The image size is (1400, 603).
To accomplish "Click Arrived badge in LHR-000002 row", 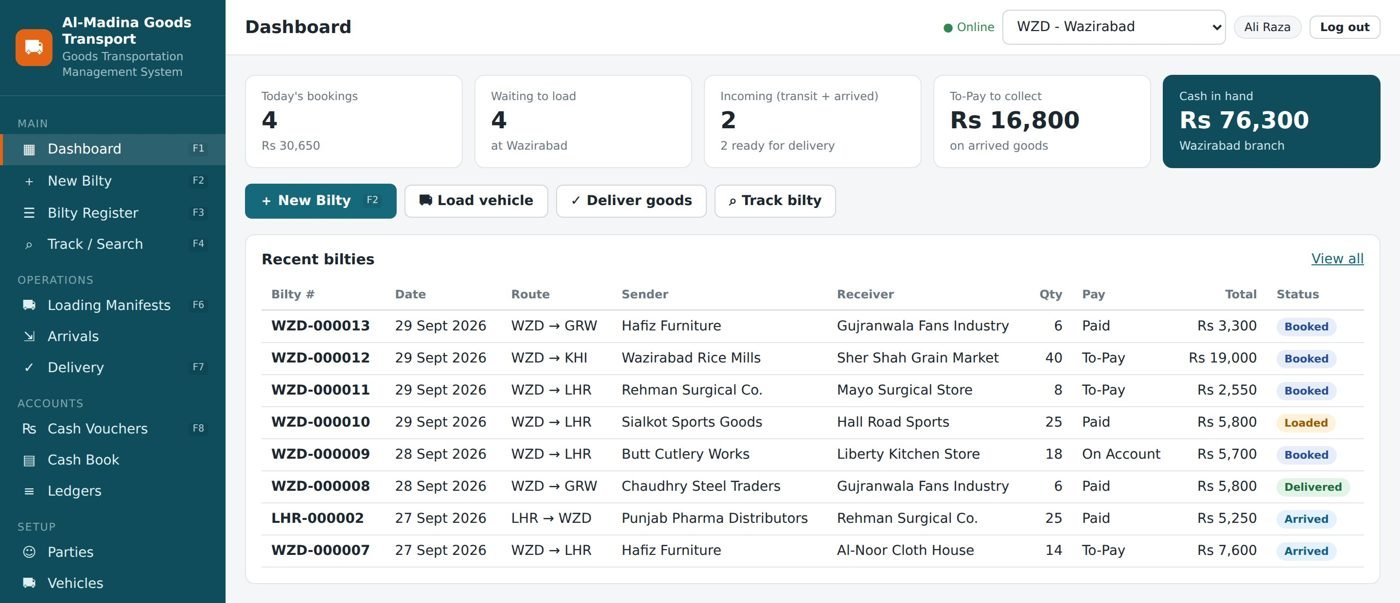I will [1306, 519].
